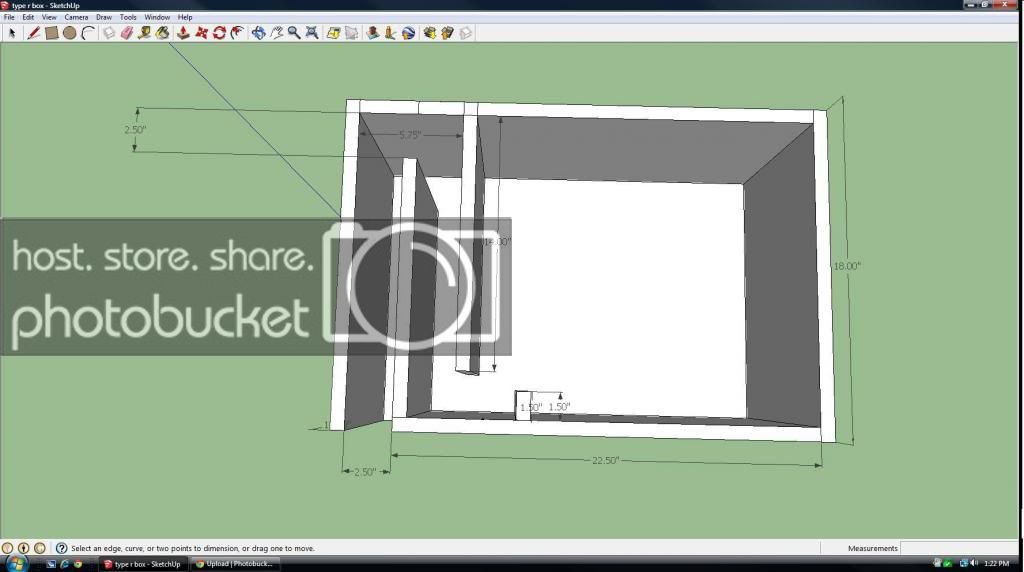Open the Camera menu
The width and height of the screenshot is (1024, 572).
76,18
